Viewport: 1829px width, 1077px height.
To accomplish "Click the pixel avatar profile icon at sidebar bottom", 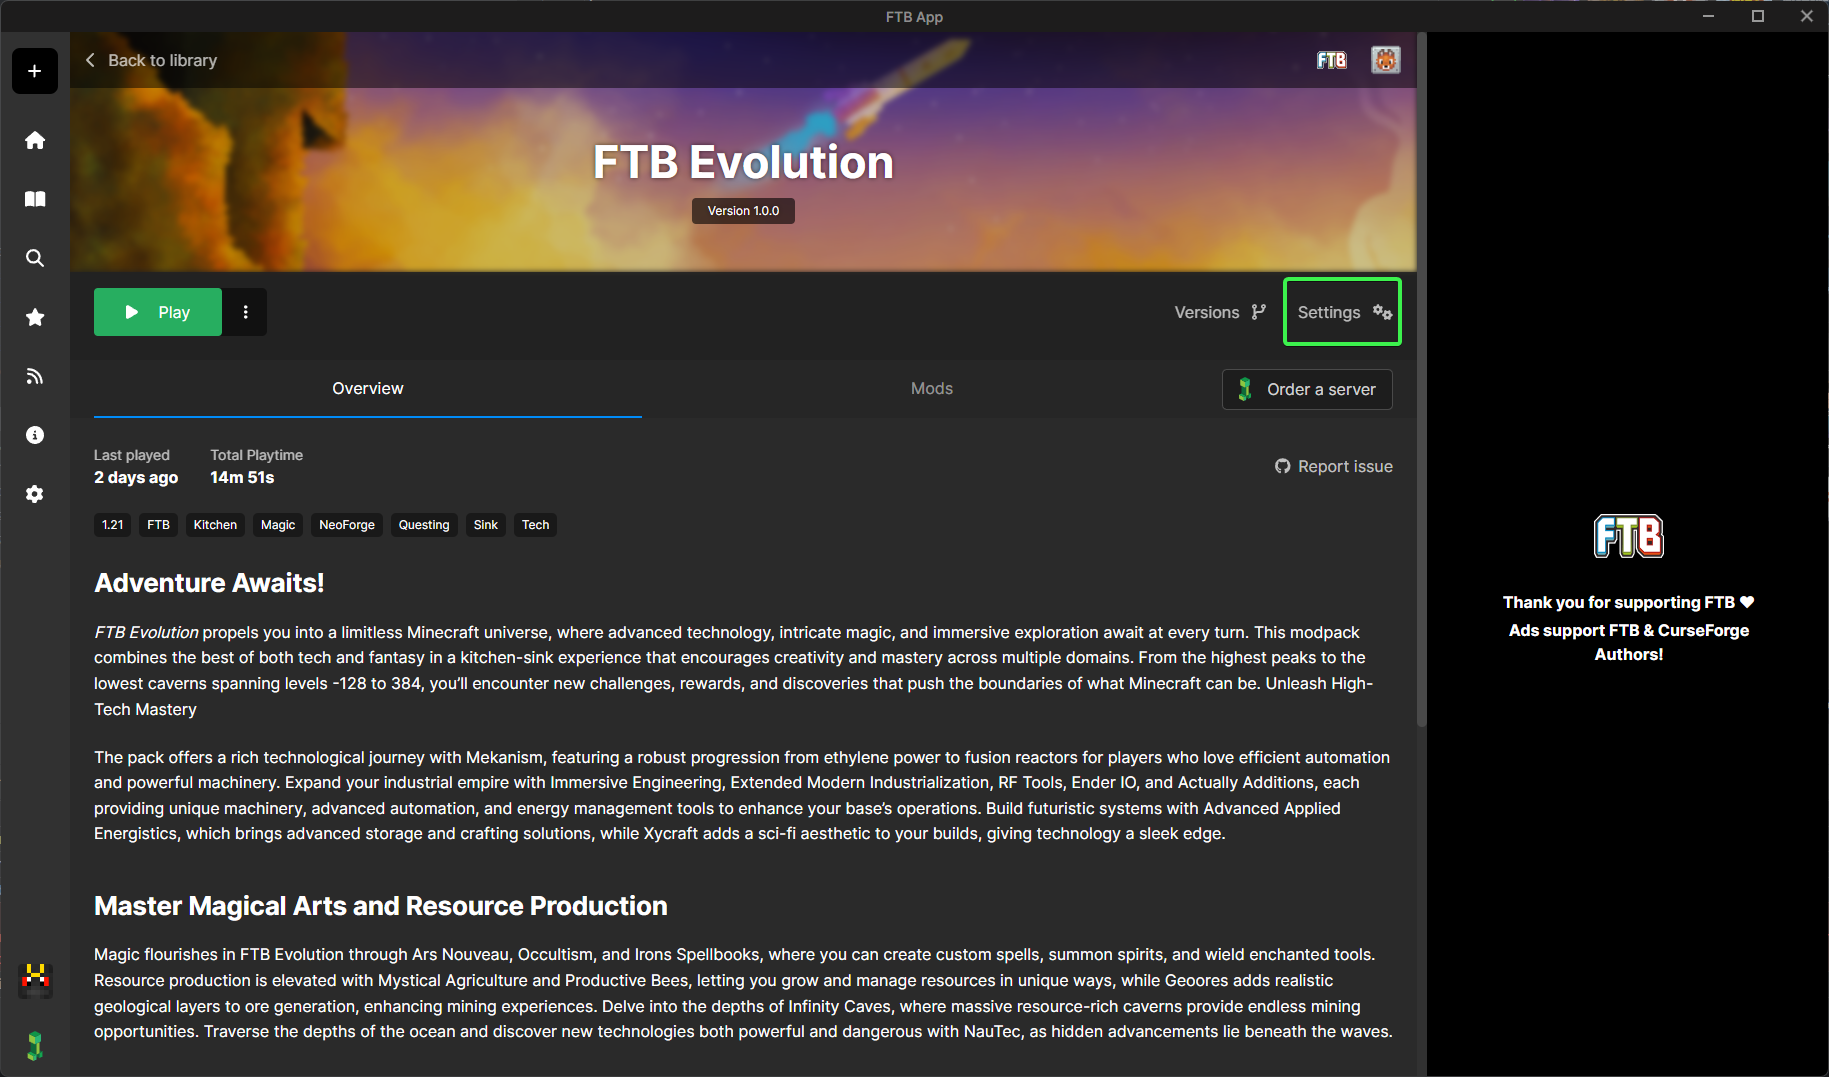I will pos(36,979).
